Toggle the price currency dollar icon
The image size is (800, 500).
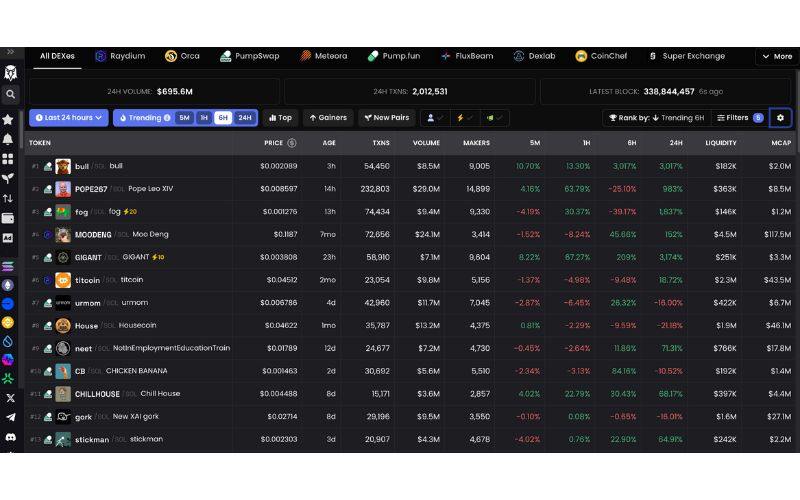[292, 143]
